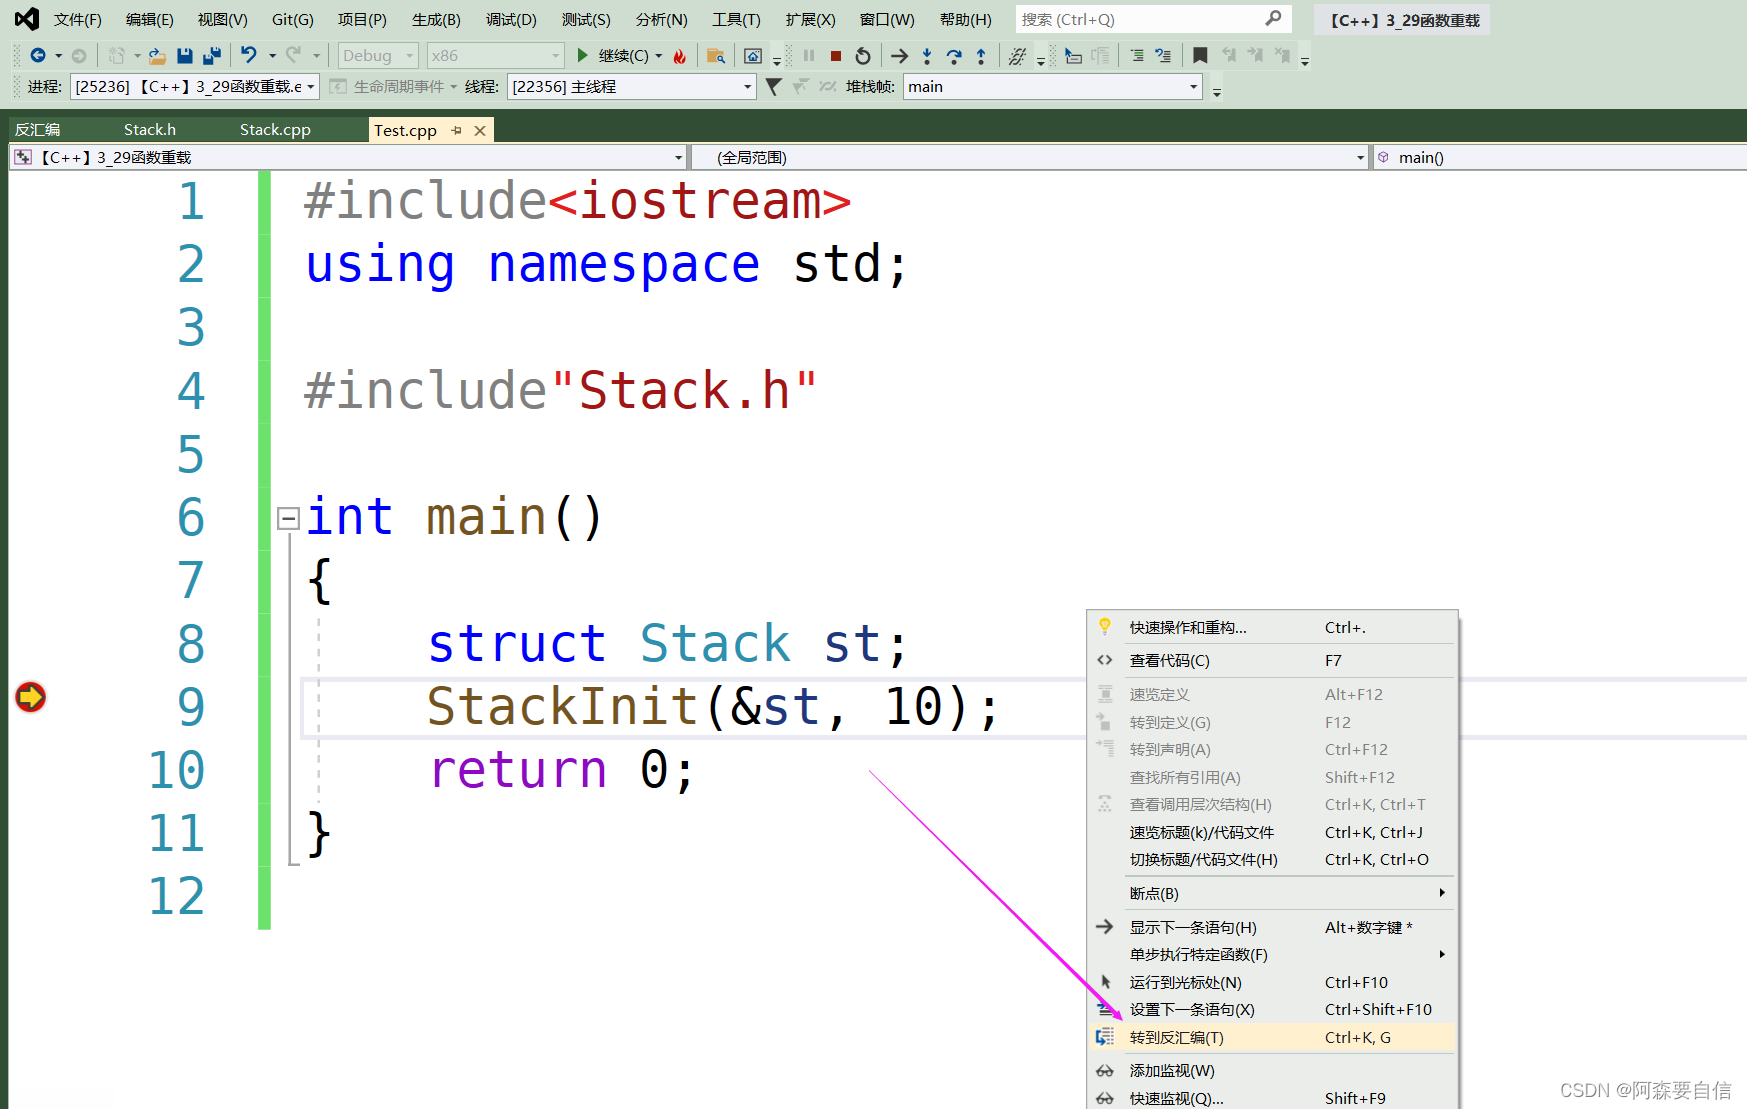Select Show Next Statement context entry
Viewport: 1747px width, 1109px height.
pyautogui.click(x=1272, y=927)
